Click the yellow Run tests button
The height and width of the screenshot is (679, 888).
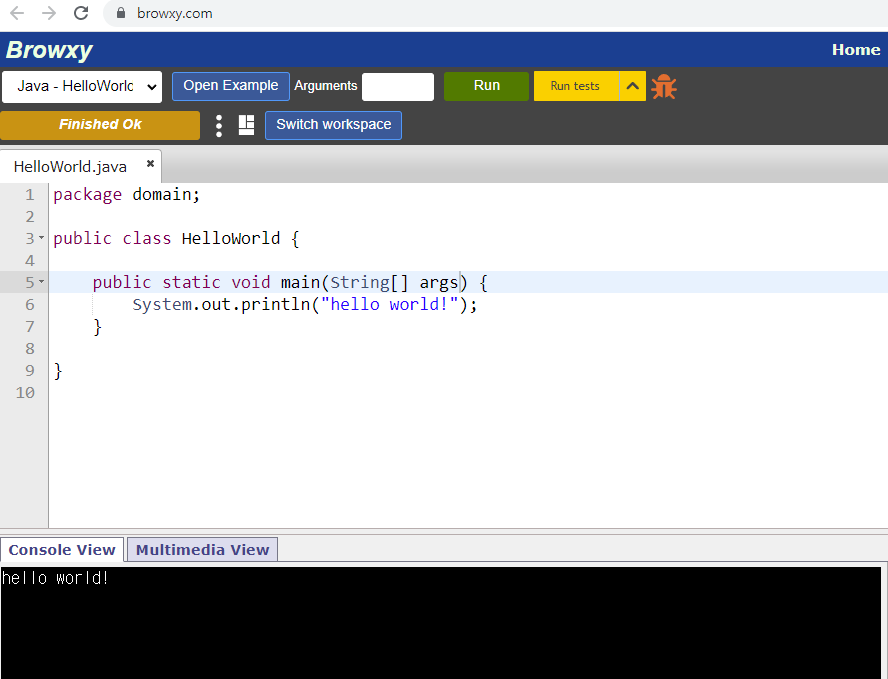(575, 86)
